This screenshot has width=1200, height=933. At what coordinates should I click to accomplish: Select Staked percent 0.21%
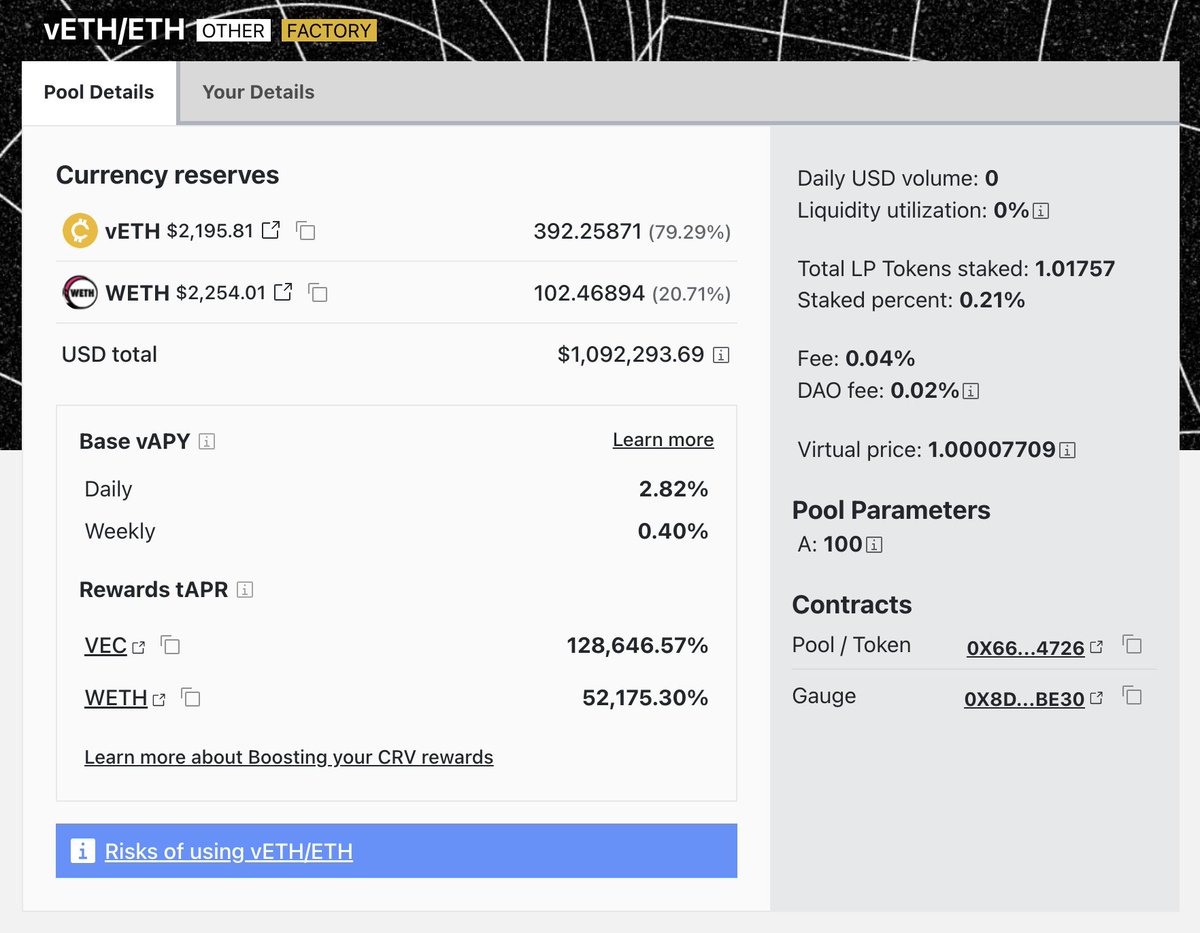992,299
